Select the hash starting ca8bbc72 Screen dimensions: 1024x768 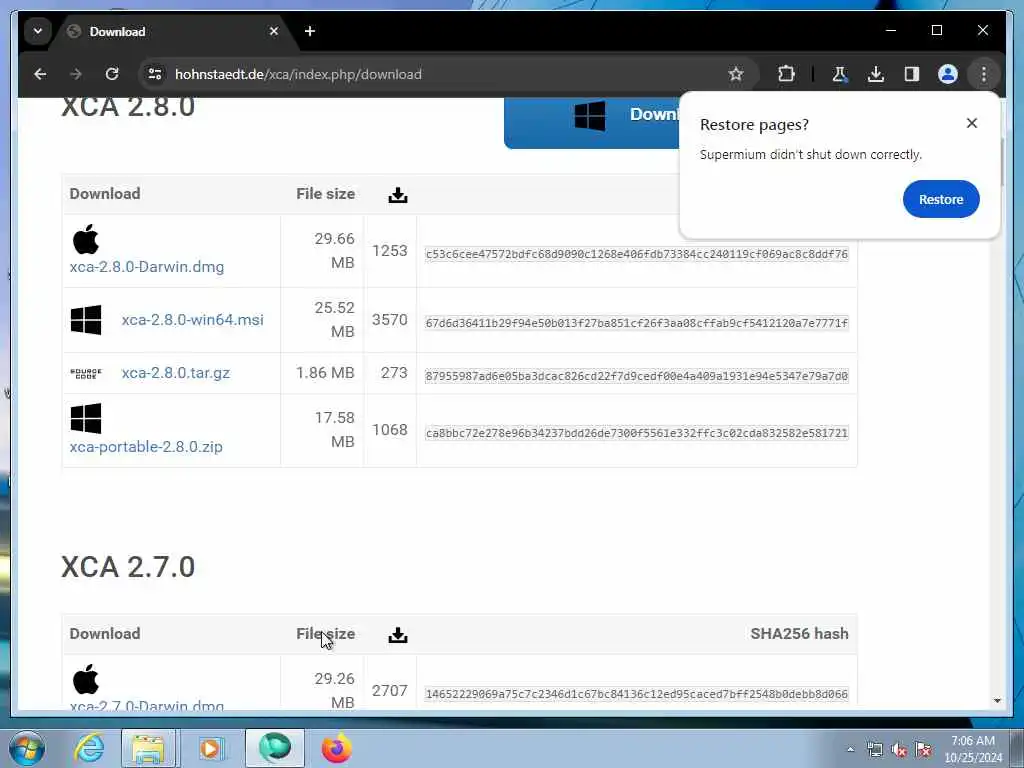[x=637, y=433]
